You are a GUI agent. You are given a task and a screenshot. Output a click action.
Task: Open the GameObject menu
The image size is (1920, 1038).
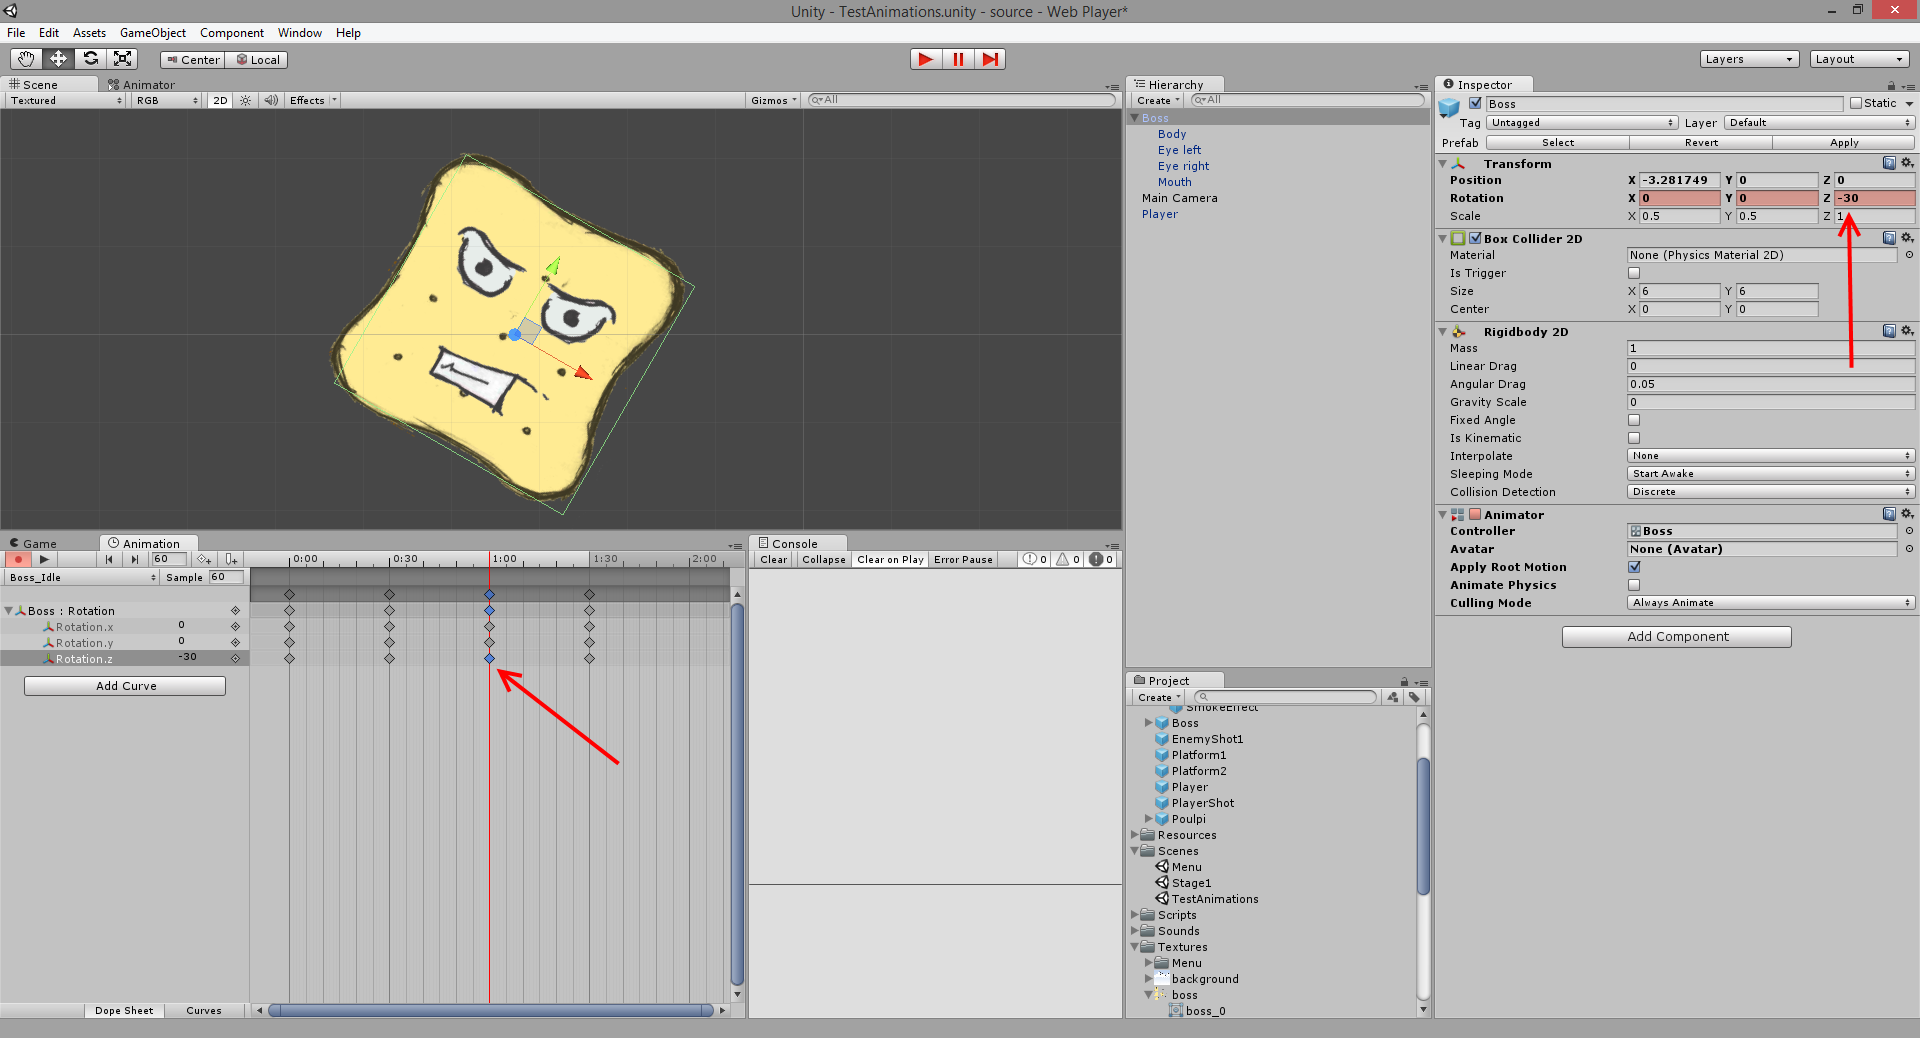(153, 33)
